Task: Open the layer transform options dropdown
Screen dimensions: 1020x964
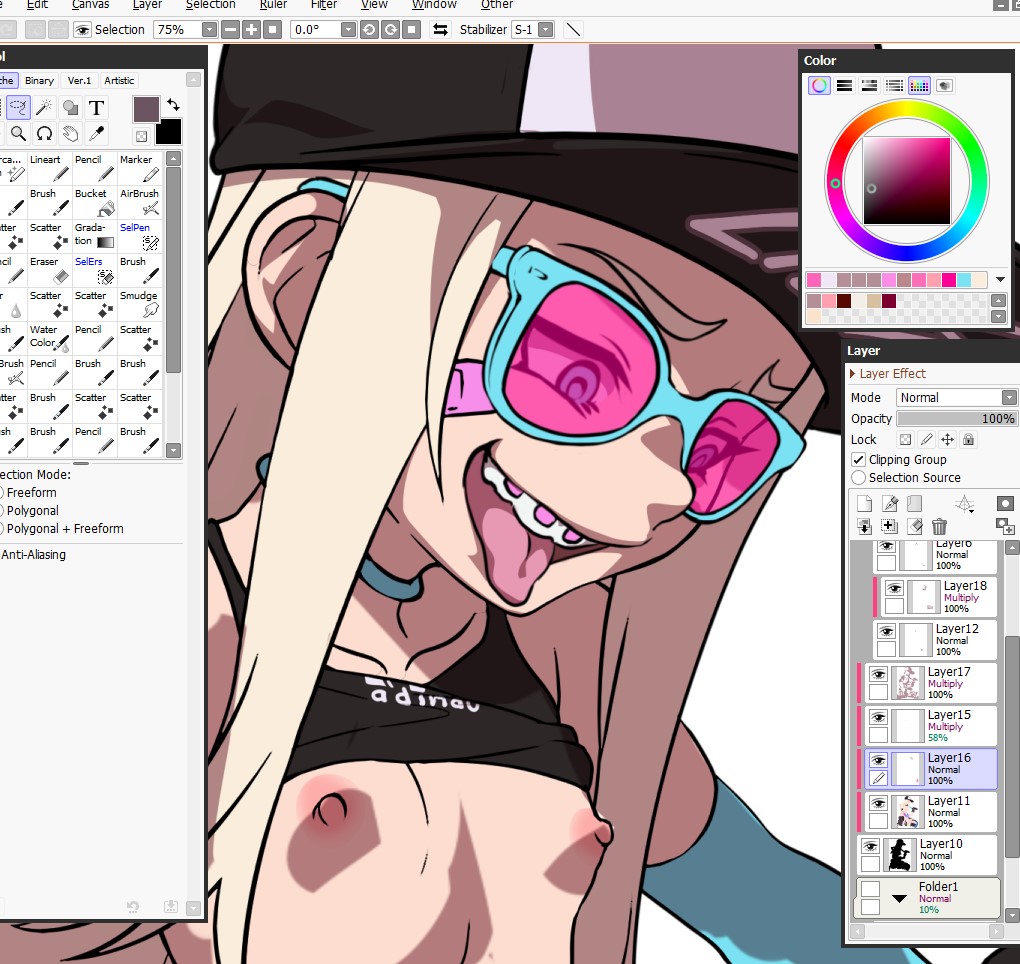Action: (964, 504)
